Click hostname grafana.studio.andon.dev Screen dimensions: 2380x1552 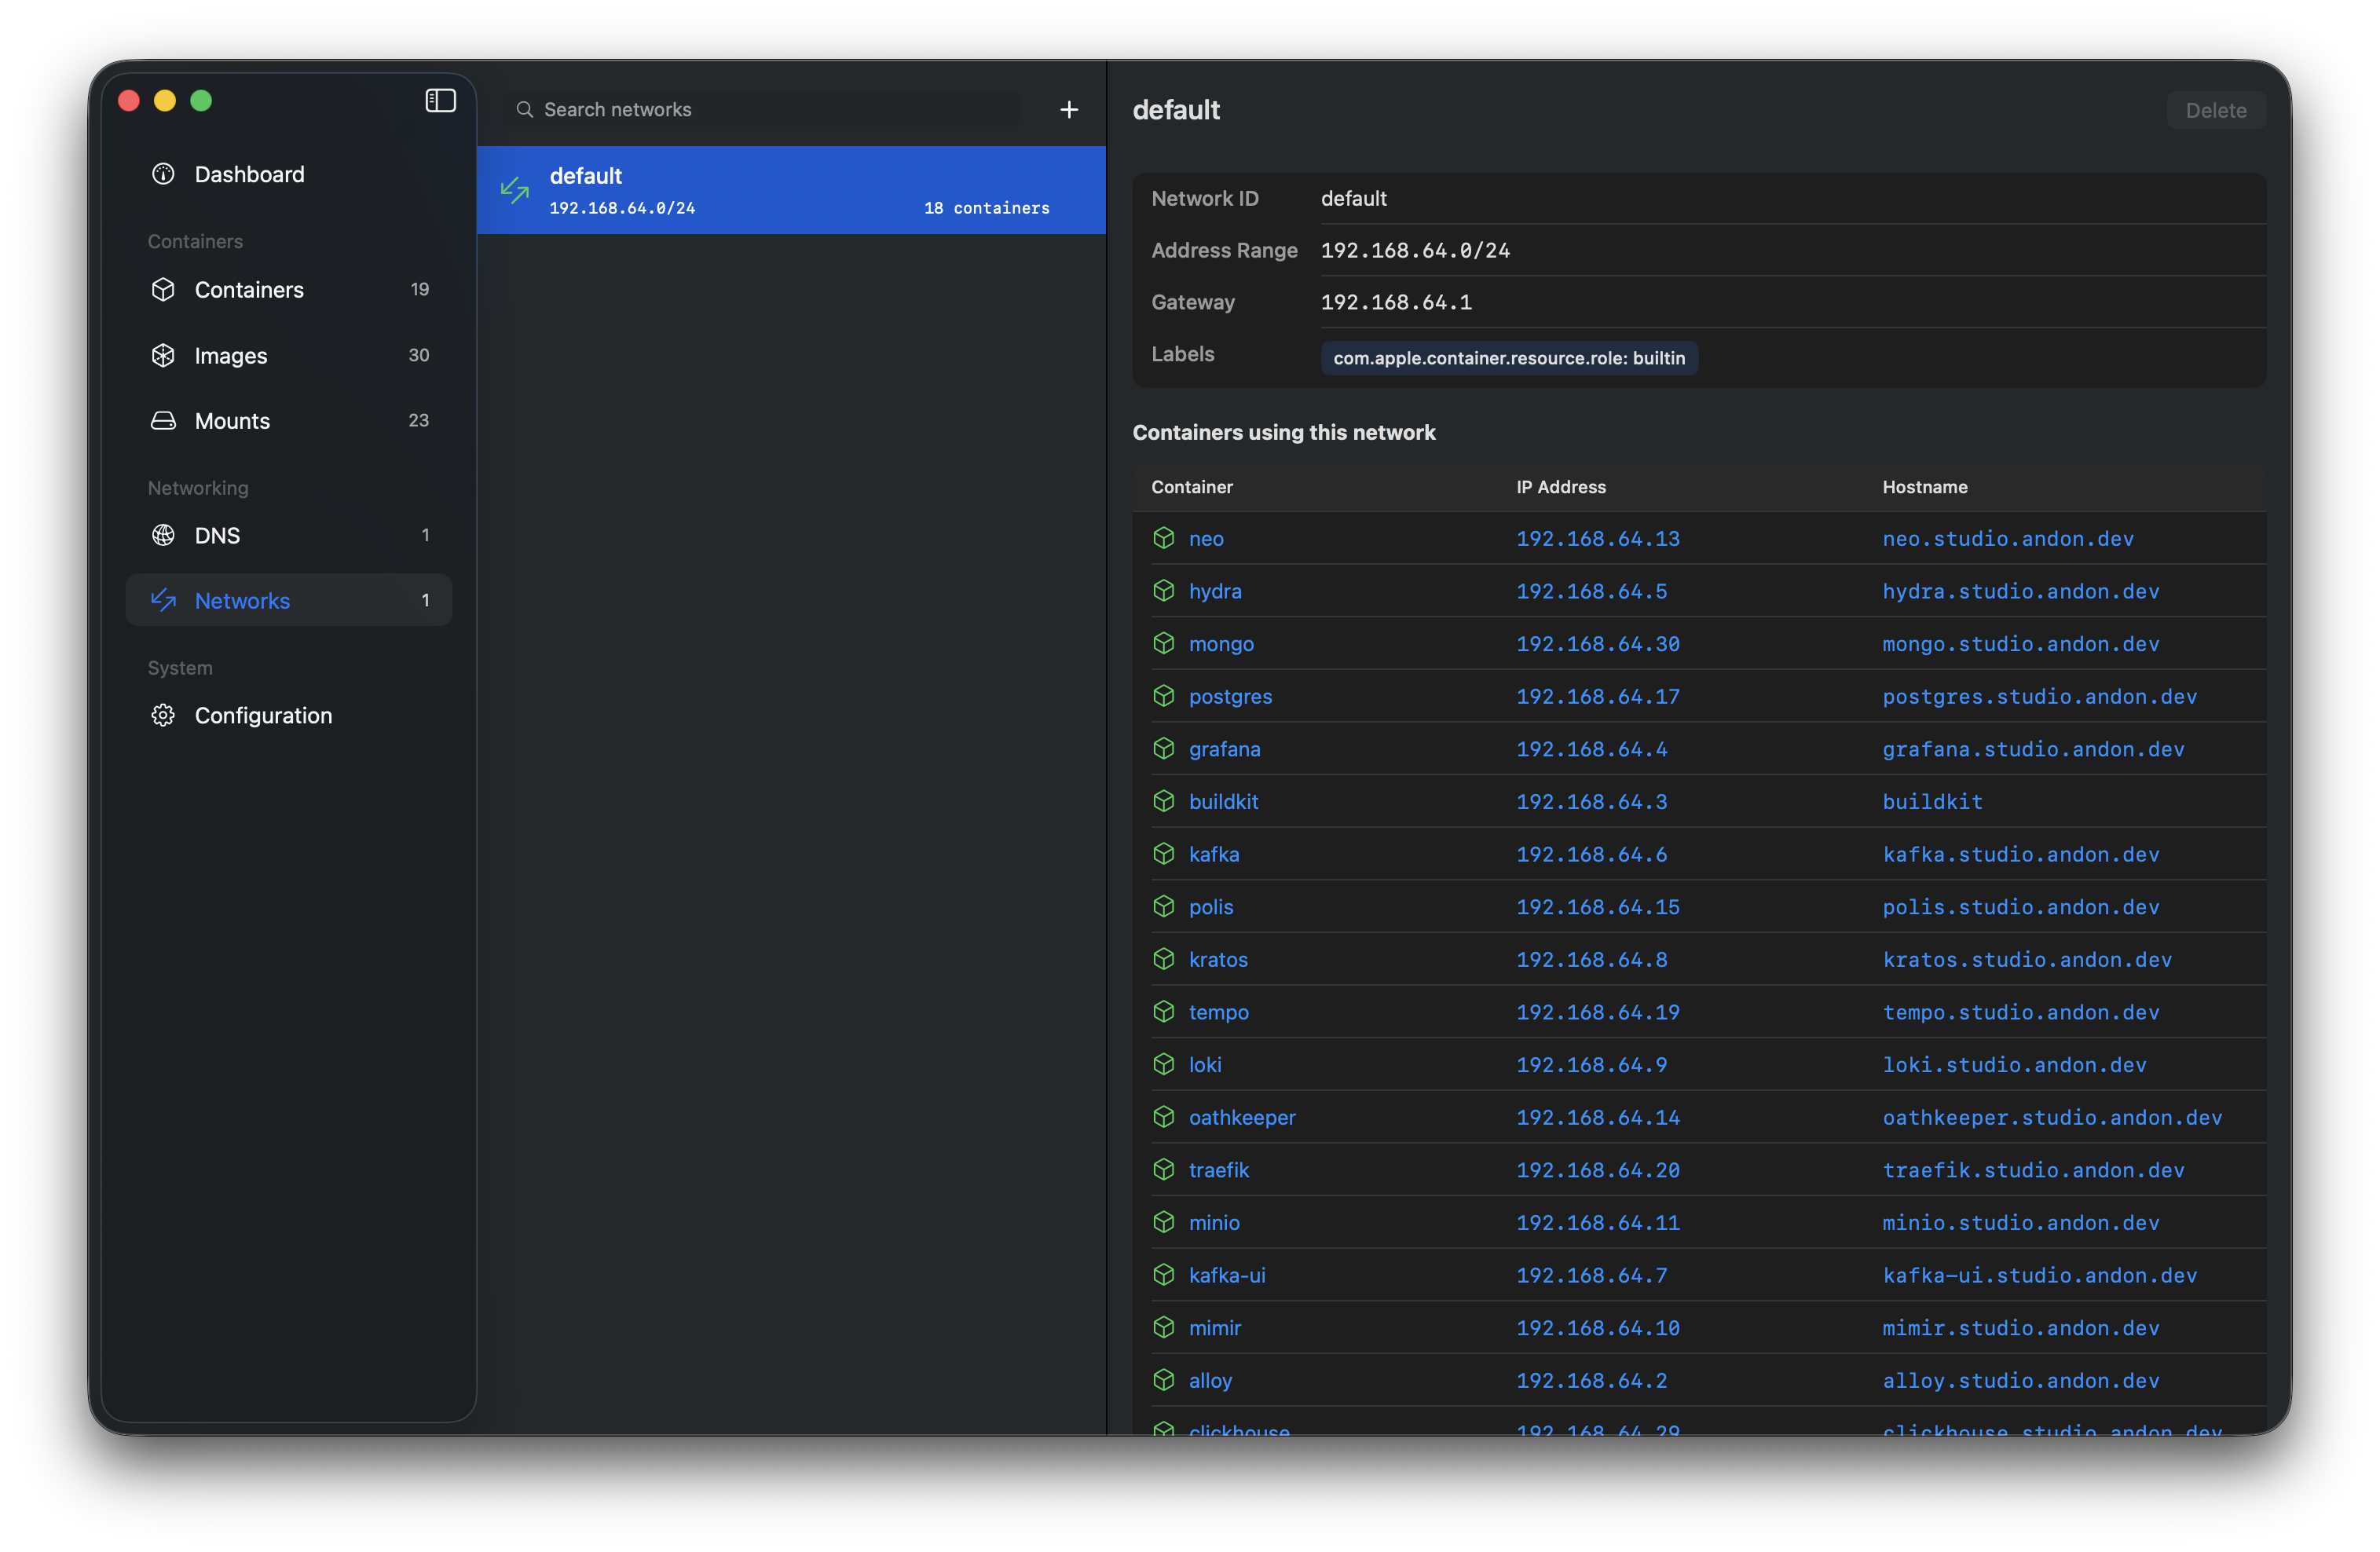point(2033,749)
